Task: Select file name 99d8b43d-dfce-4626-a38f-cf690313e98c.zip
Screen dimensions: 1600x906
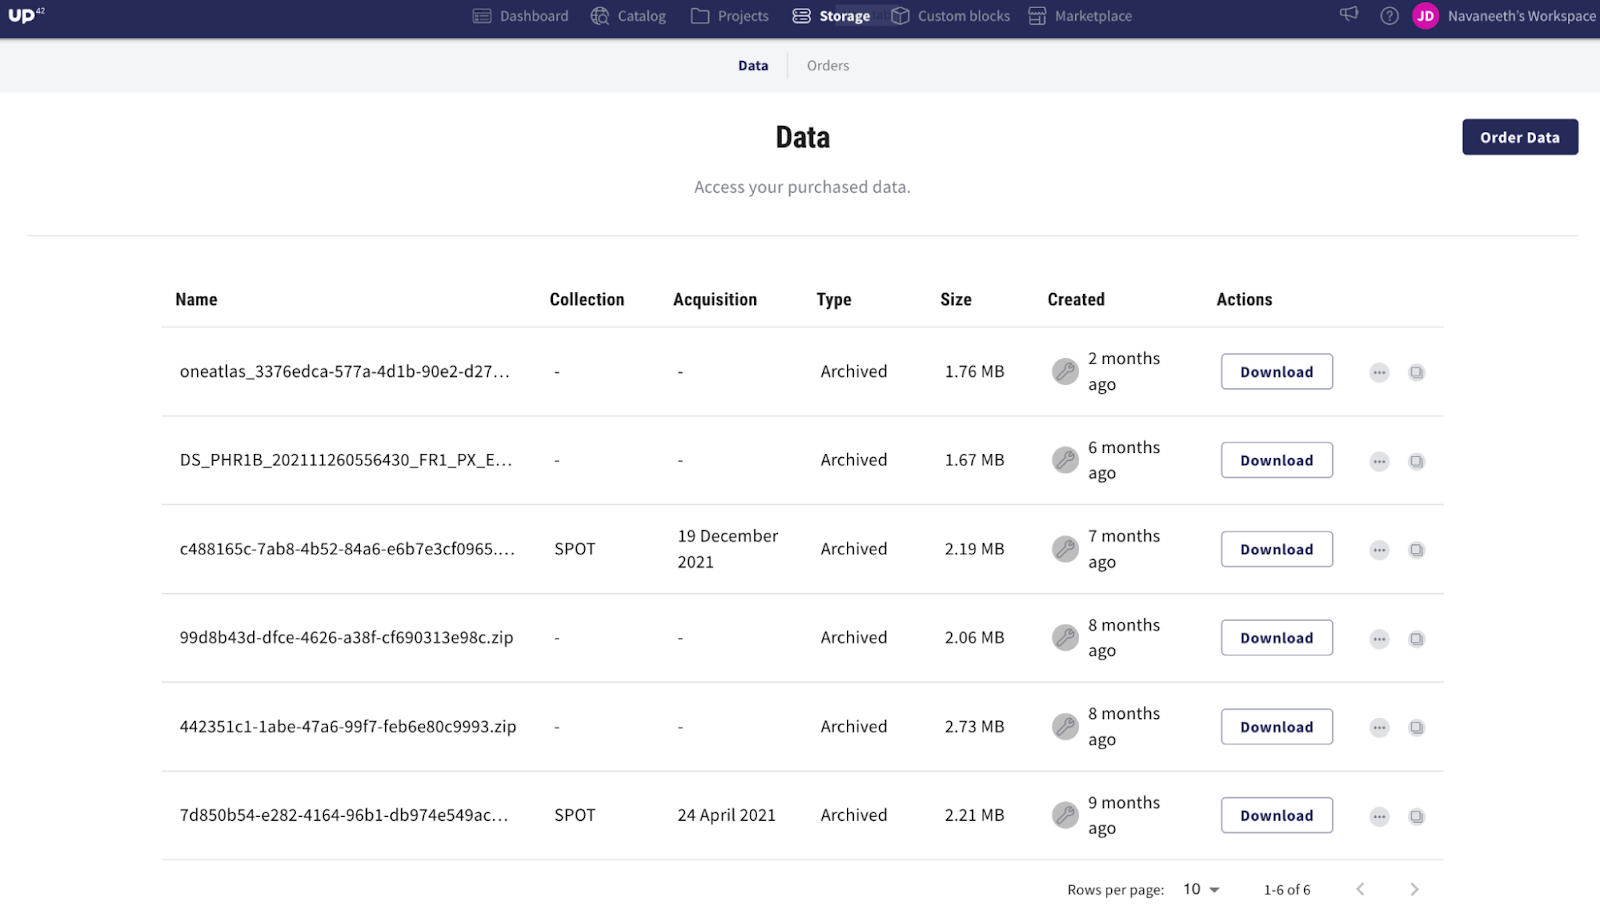Action: point(346,637)
